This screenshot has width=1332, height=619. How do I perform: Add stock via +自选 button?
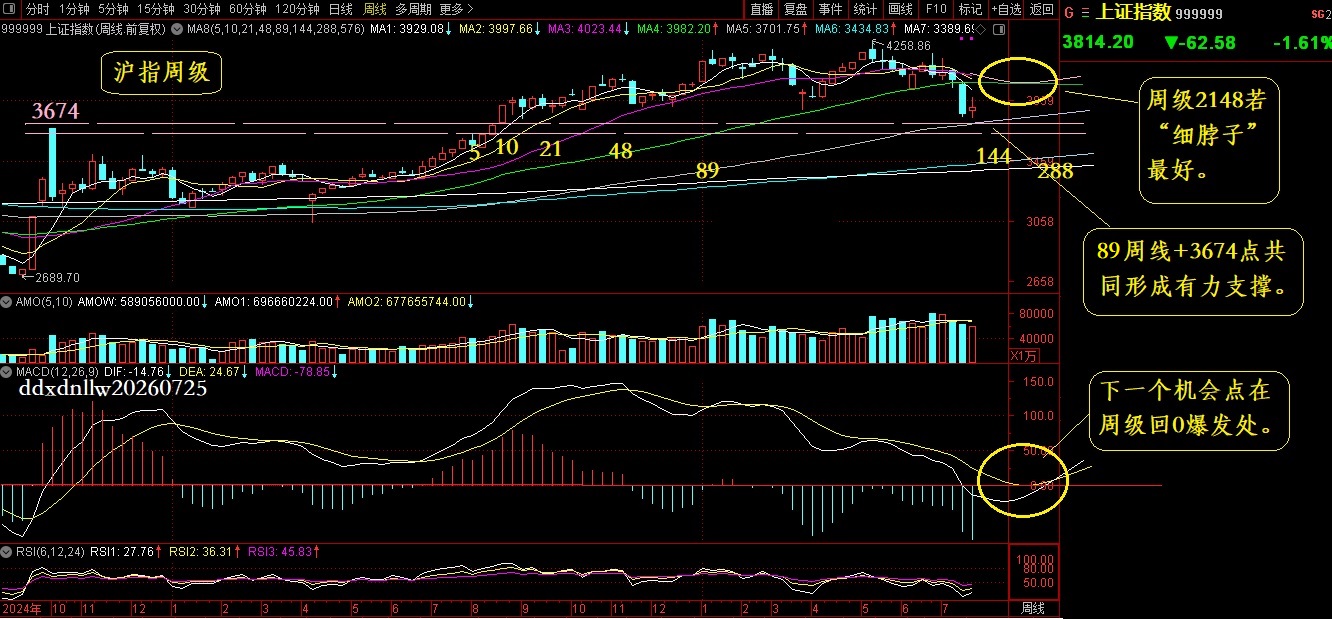1006,9
